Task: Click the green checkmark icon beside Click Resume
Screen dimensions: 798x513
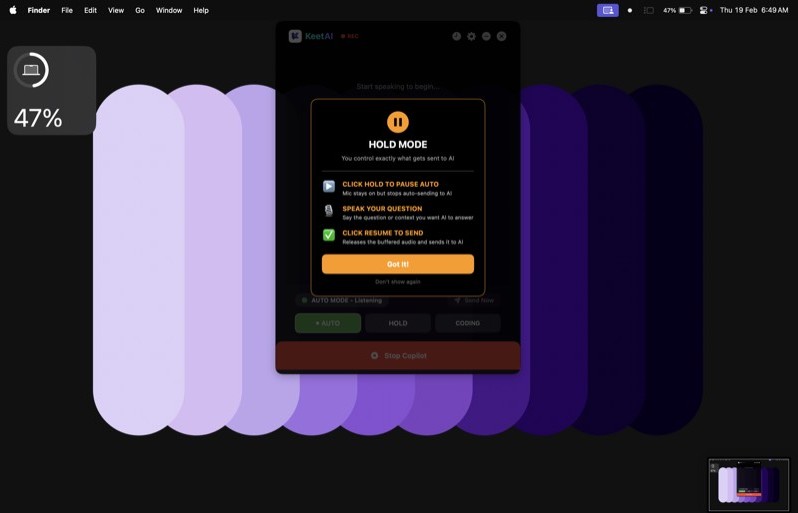Action: pos(329,235)
